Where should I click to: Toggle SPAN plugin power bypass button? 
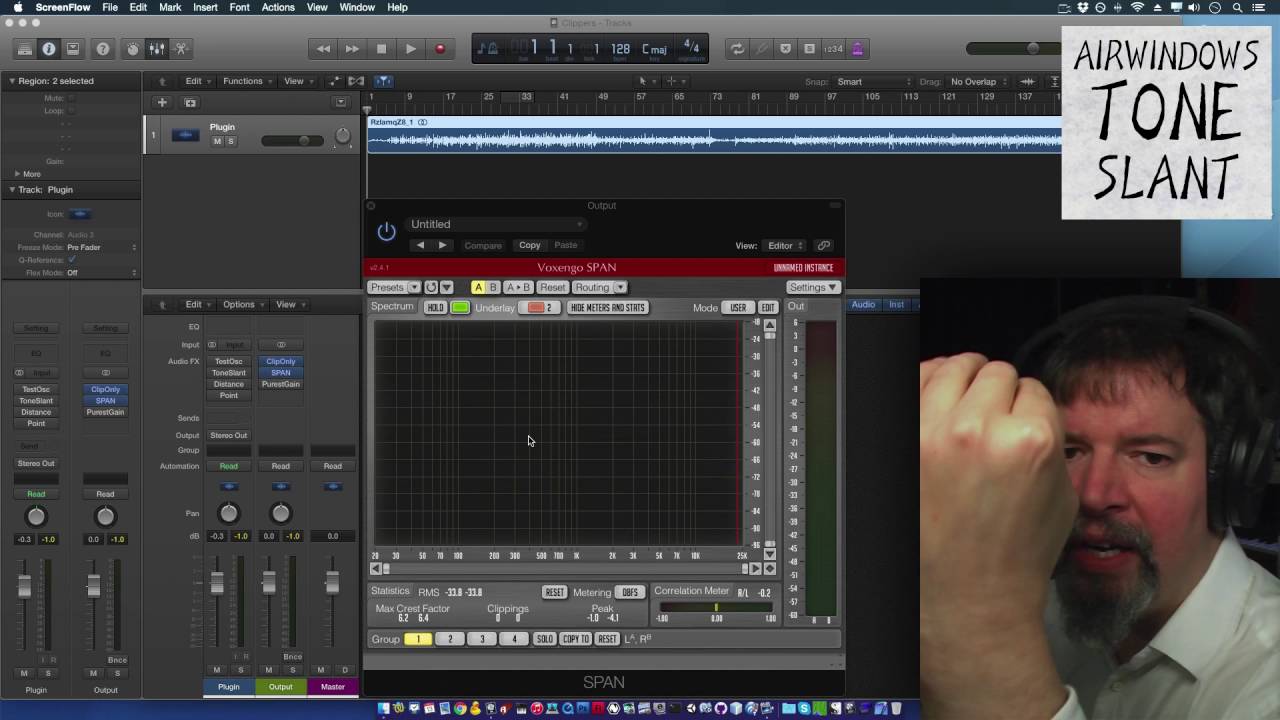386,232
